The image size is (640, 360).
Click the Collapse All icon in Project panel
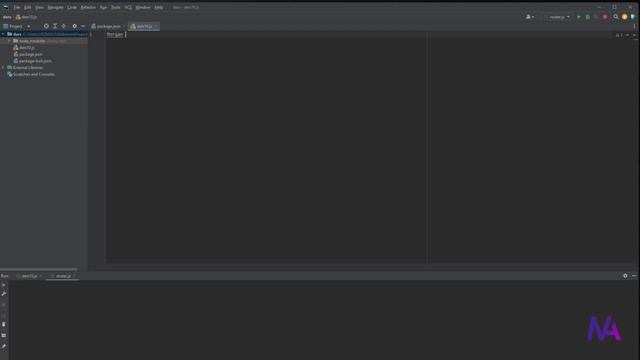click(x=64, y=26)
